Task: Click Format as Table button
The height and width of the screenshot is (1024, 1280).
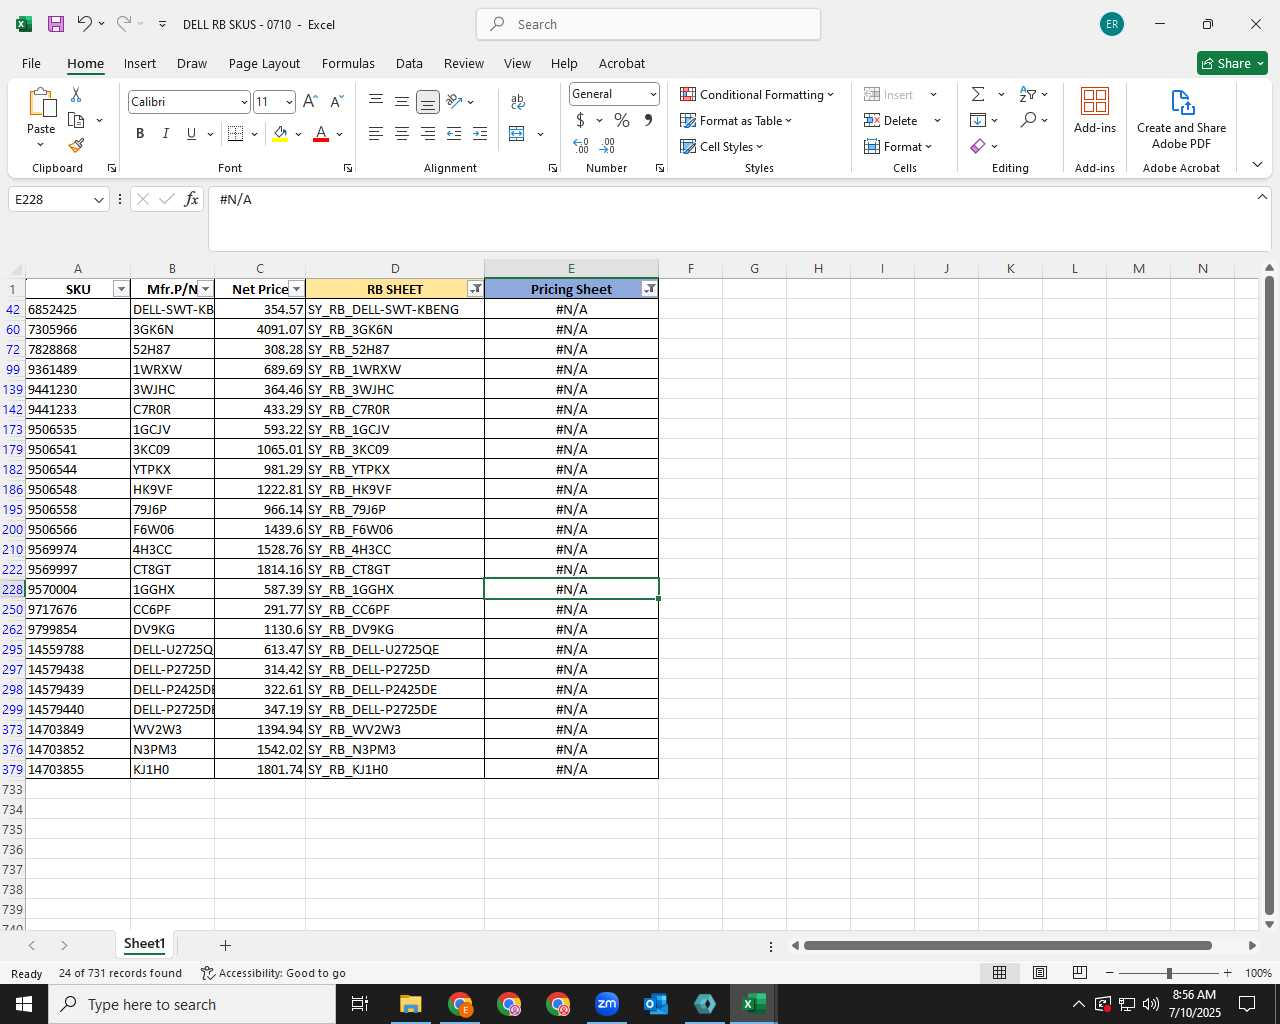Action: [x=736, y=120]
